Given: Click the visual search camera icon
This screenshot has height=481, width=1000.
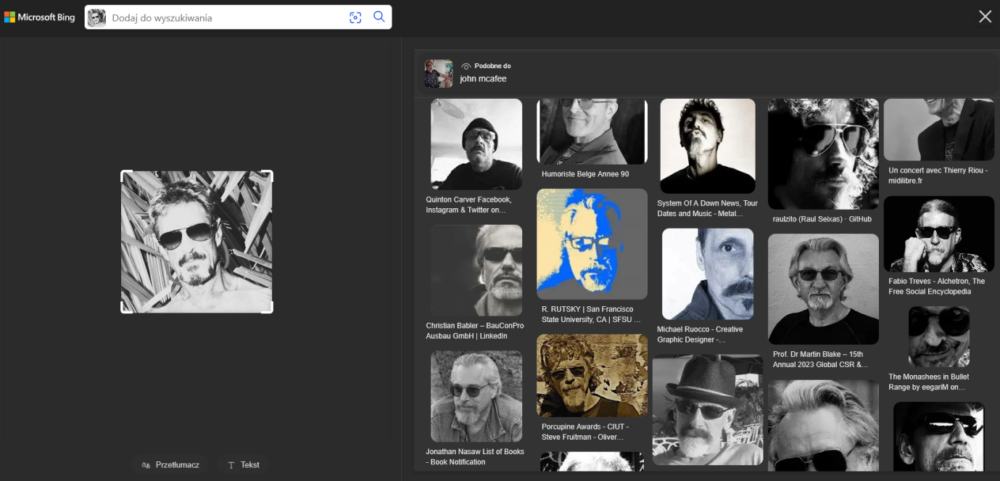Looking at the screenshot, I should point(355,17).
